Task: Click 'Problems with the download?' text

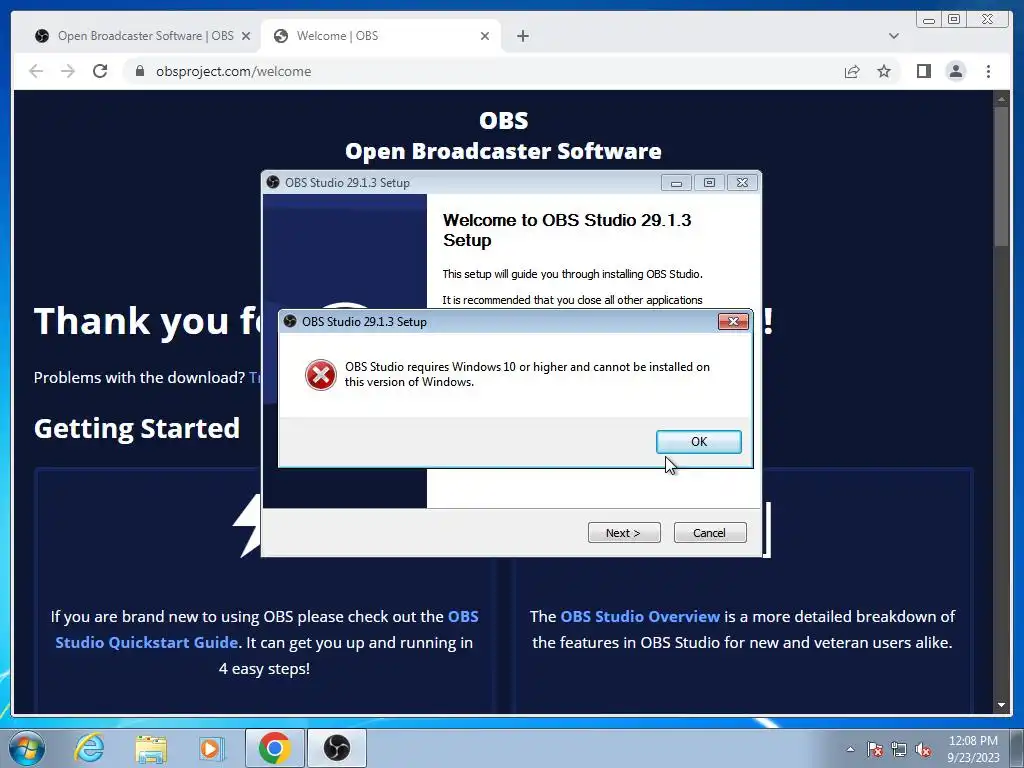Action: point(139,377)
